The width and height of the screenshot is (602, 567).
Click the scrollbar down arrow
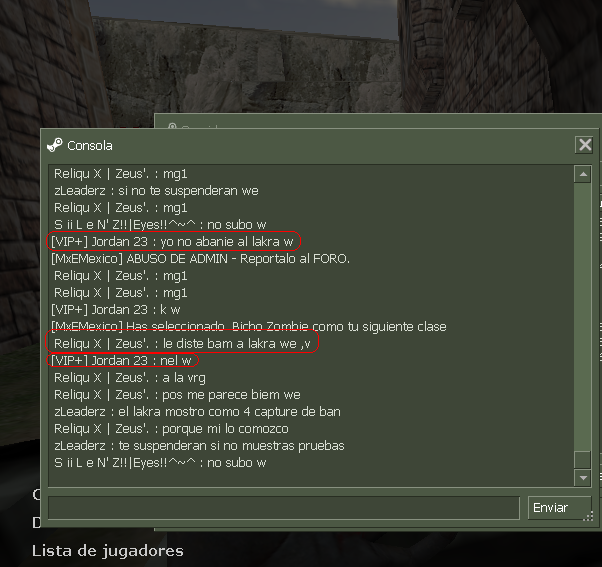tap(582, 478)
